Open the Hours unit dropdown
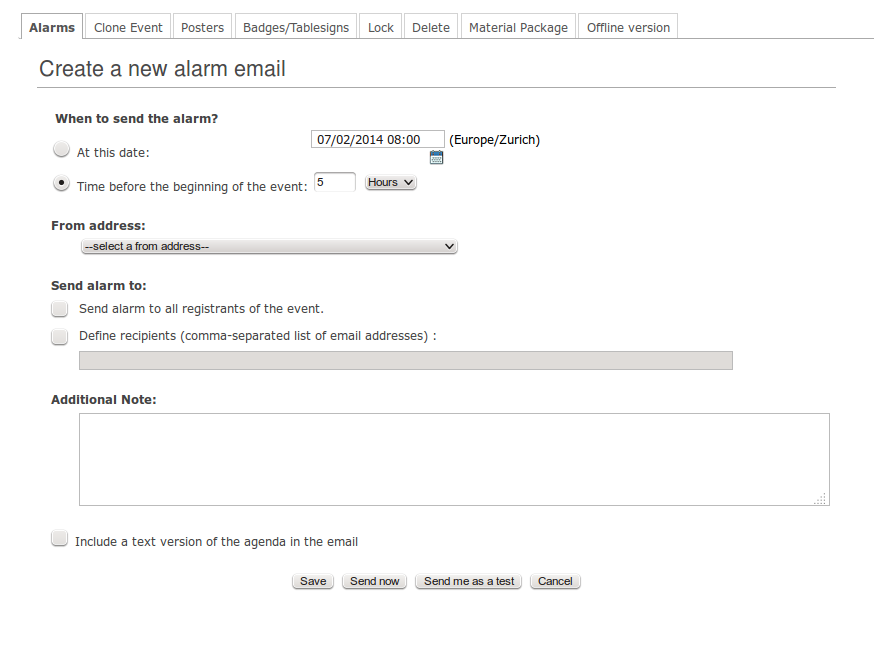 coord(391,183)
